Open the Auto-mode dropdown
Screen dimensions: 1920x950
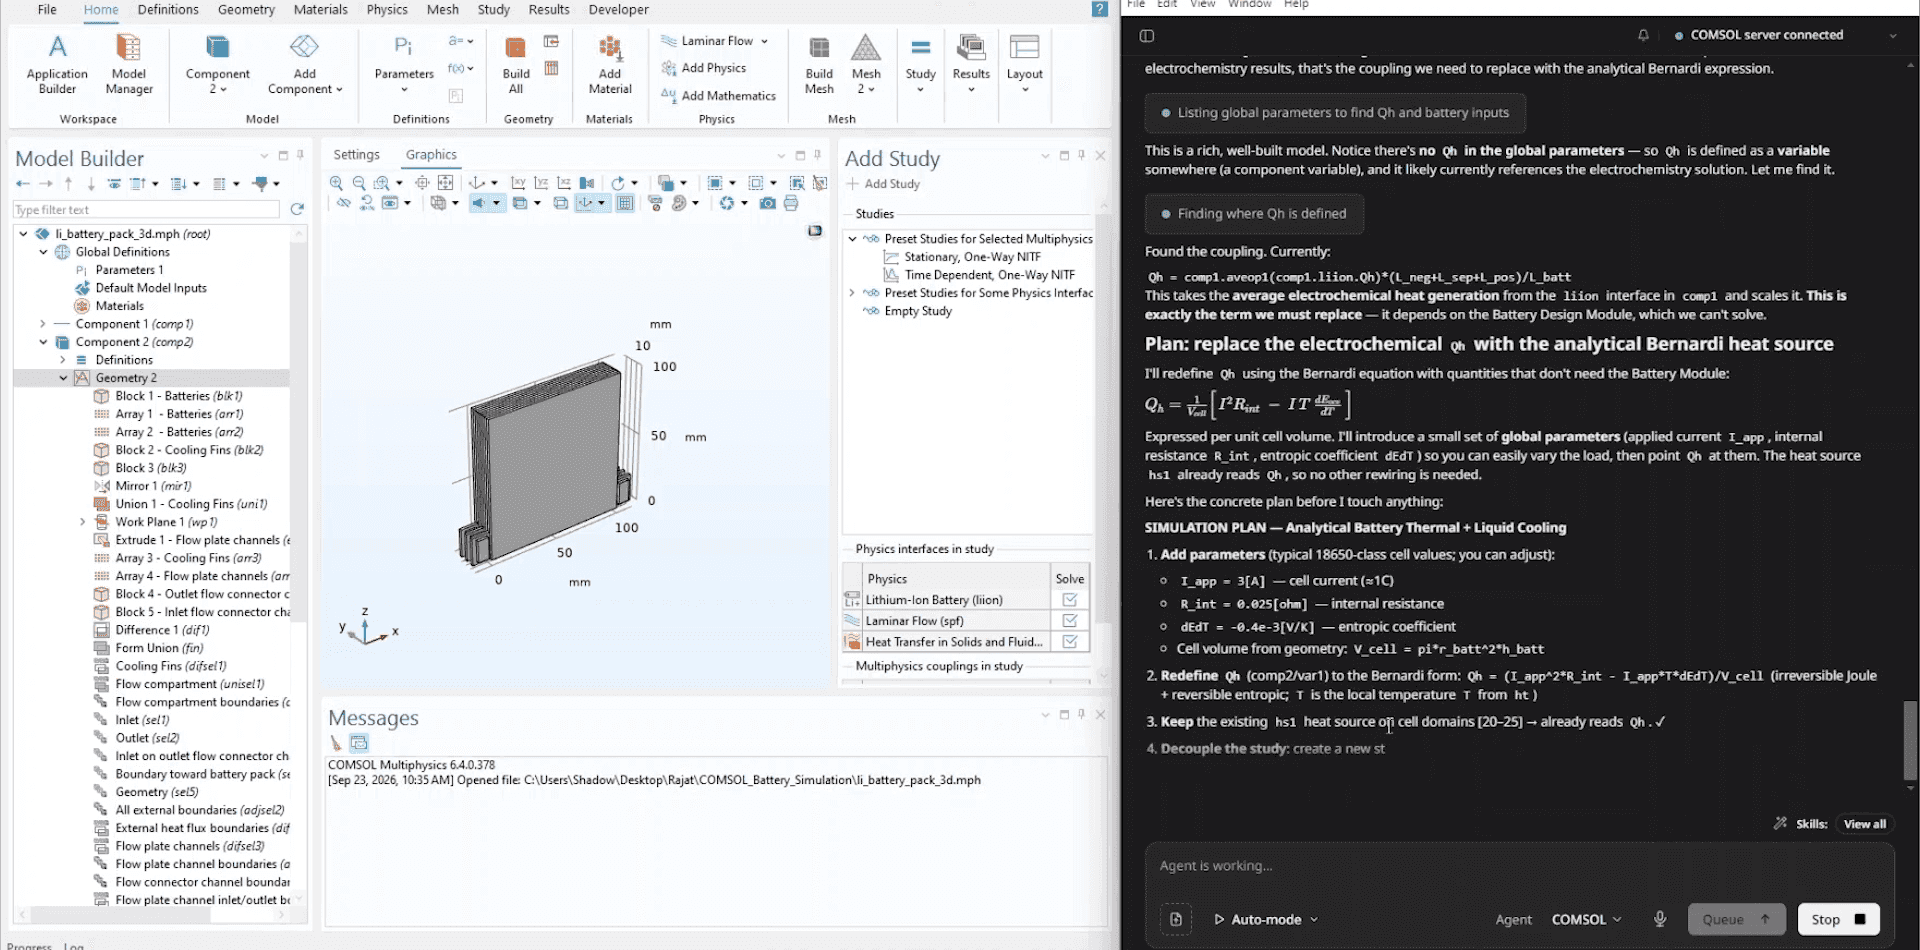pos(1266,919)
